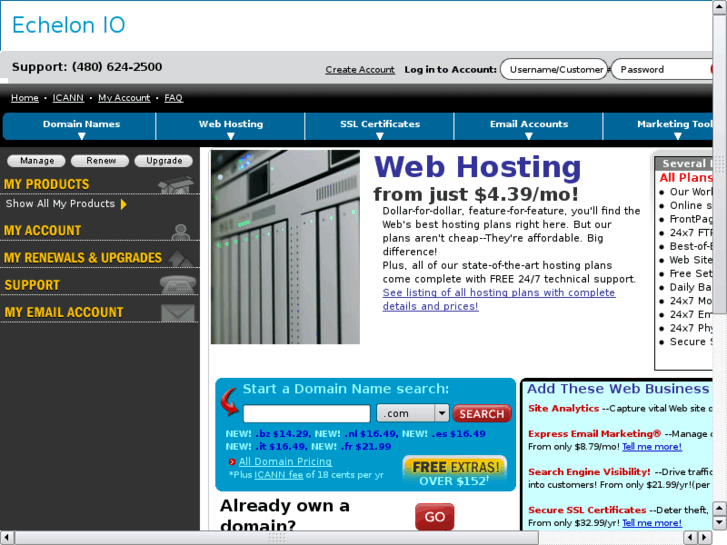Click the horizontal scrollbar thumb

[x=277, y=538]
